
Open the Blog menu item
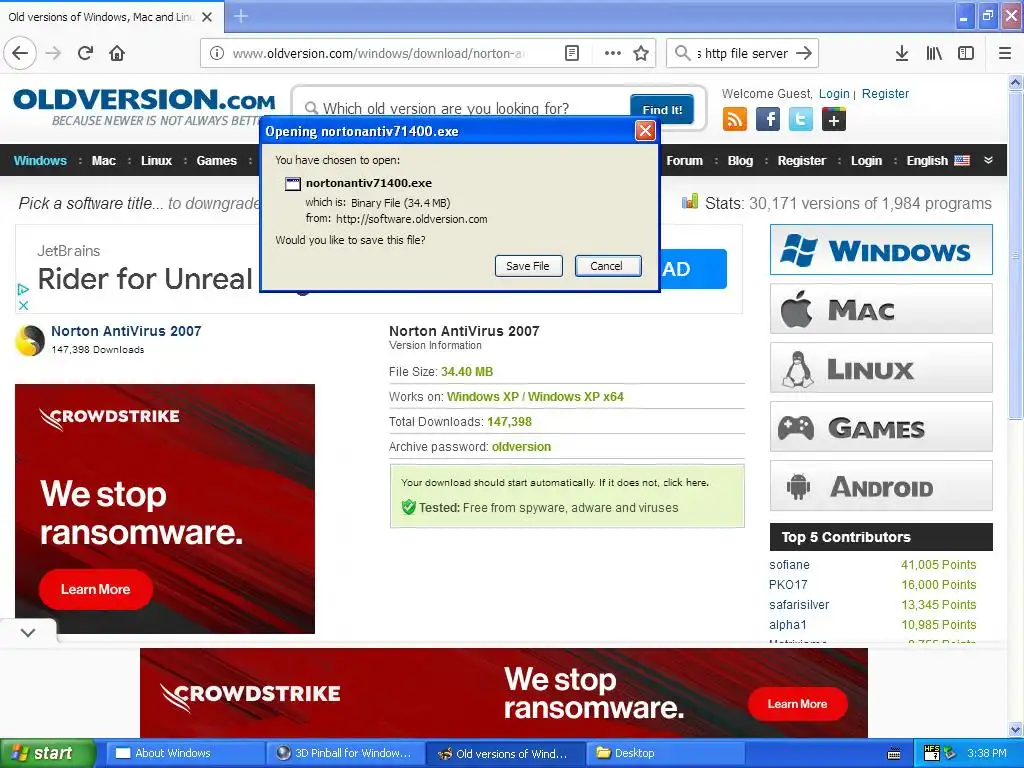point(741,161)
